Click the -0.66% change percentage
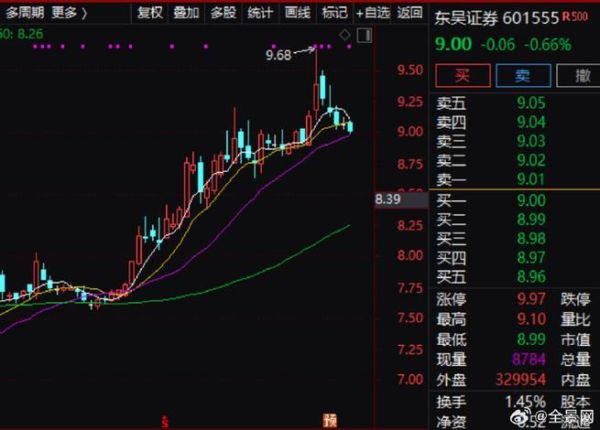600x430 pixels. [548, 45]
